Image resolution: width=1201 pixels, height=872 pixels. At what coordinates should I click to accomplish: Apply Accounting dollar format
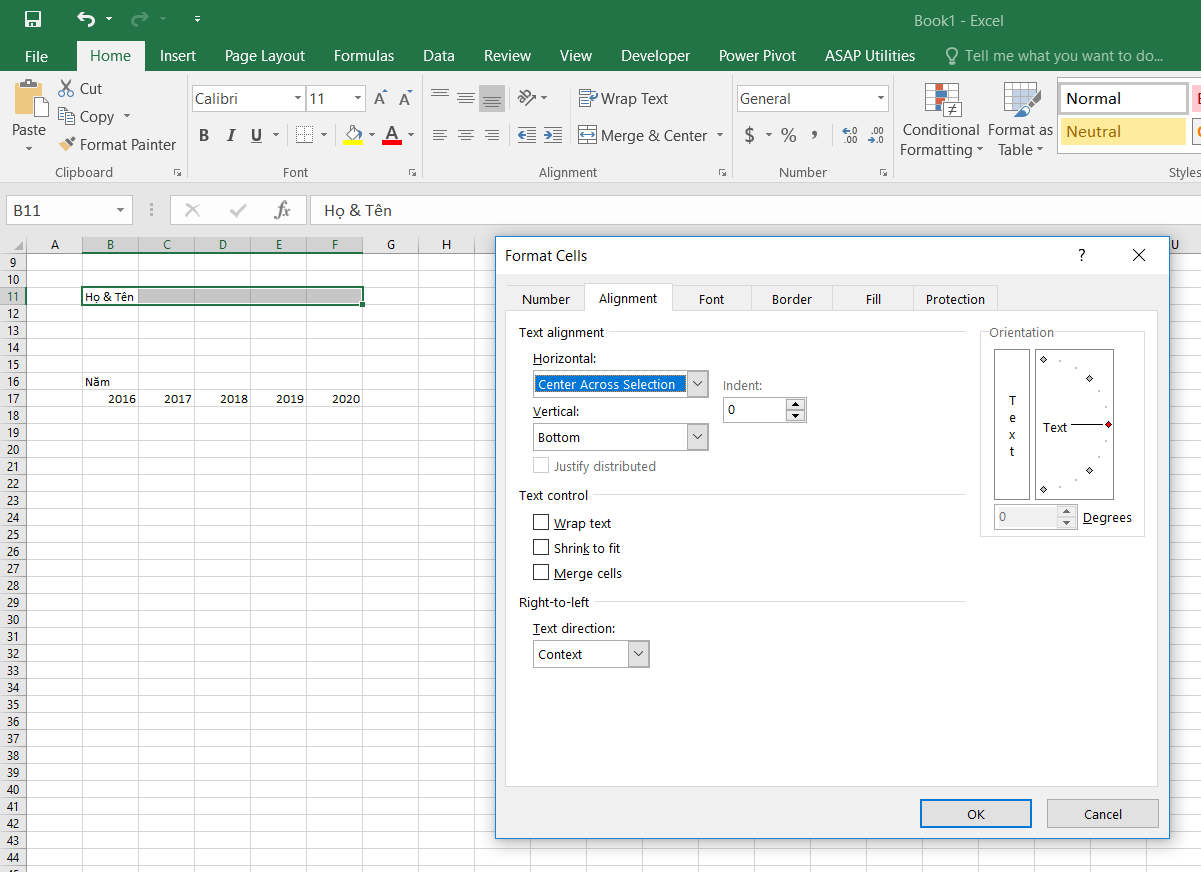pos(750,135)
